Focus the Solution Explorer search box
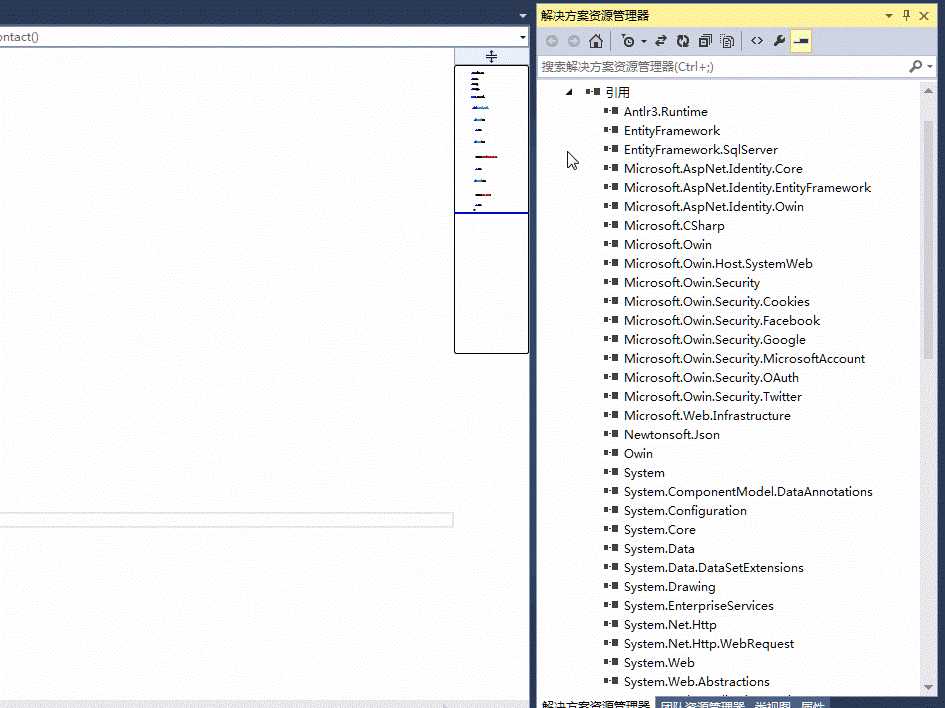Screen dimensions: 945x708 coord(722,66)
